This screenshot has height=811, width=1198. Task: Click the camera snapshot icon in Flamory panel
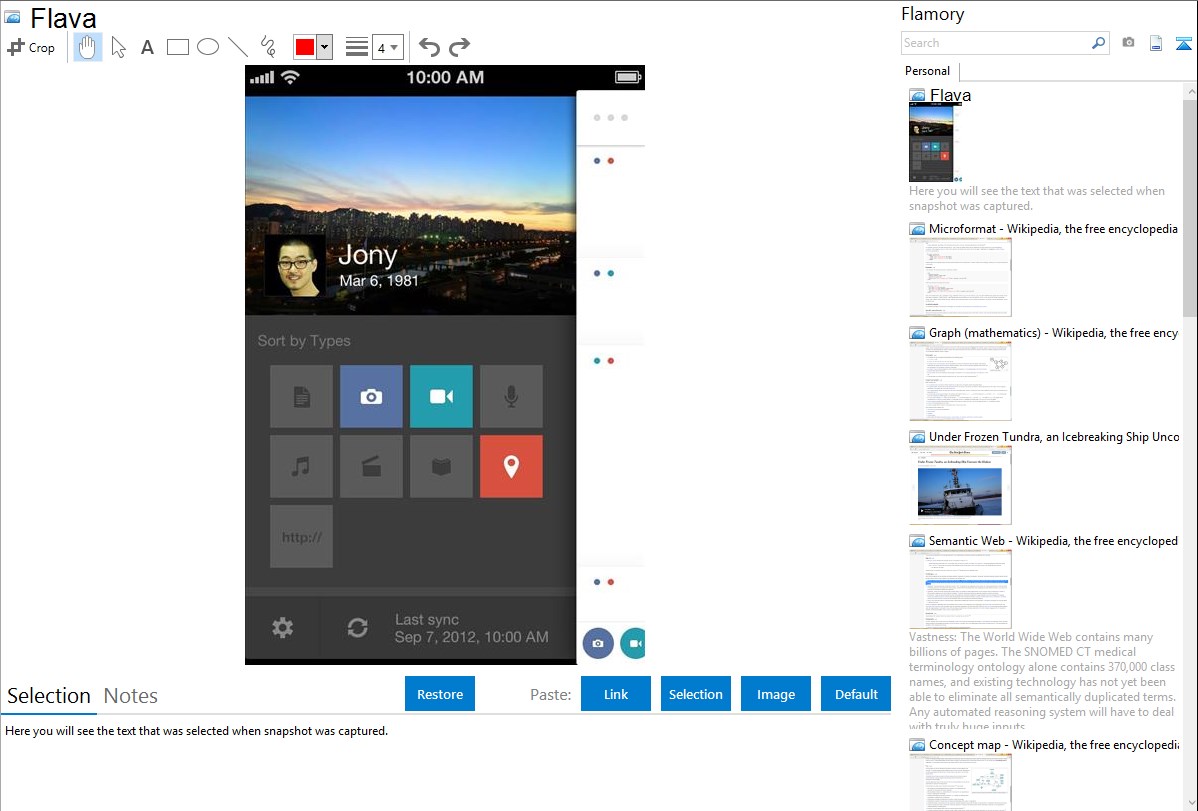coord(1128,43)
